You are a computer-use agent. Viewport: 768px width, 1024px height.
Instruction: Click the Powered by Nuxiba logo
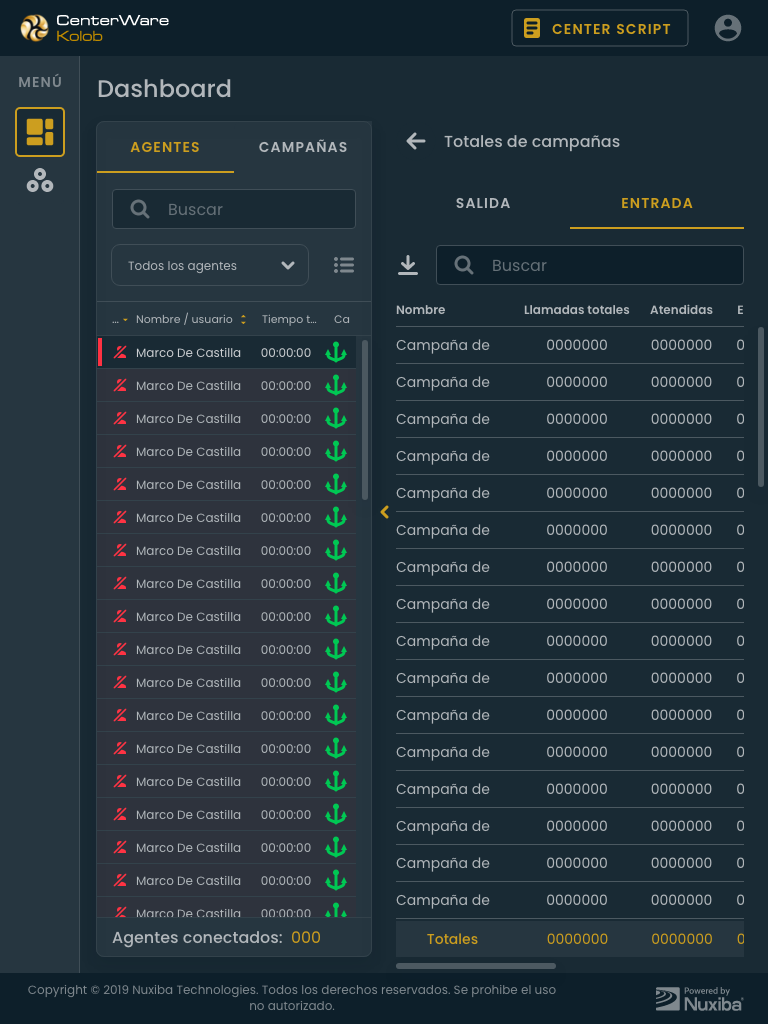(x=699, y=999)
